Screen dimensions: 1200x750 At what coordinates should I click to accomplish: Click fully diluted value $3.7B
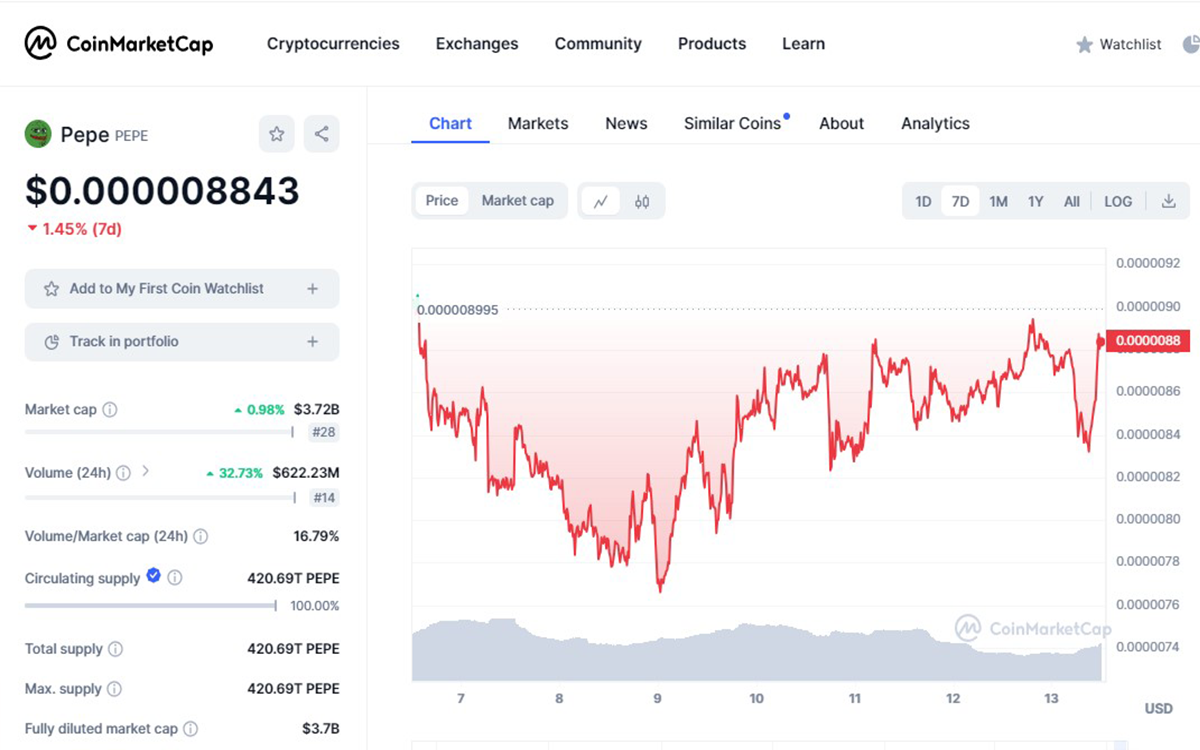tap(321, 729)
